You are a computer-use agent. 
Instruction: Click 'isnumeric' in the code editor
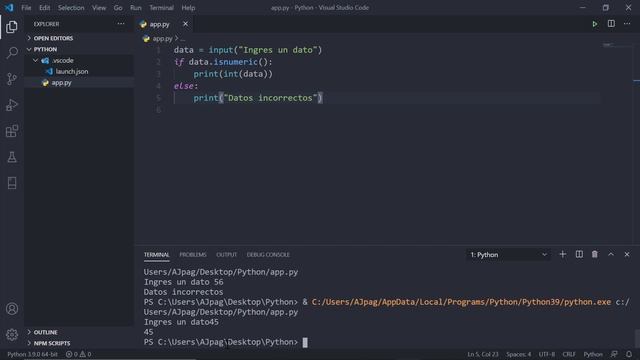coord(236,62)
